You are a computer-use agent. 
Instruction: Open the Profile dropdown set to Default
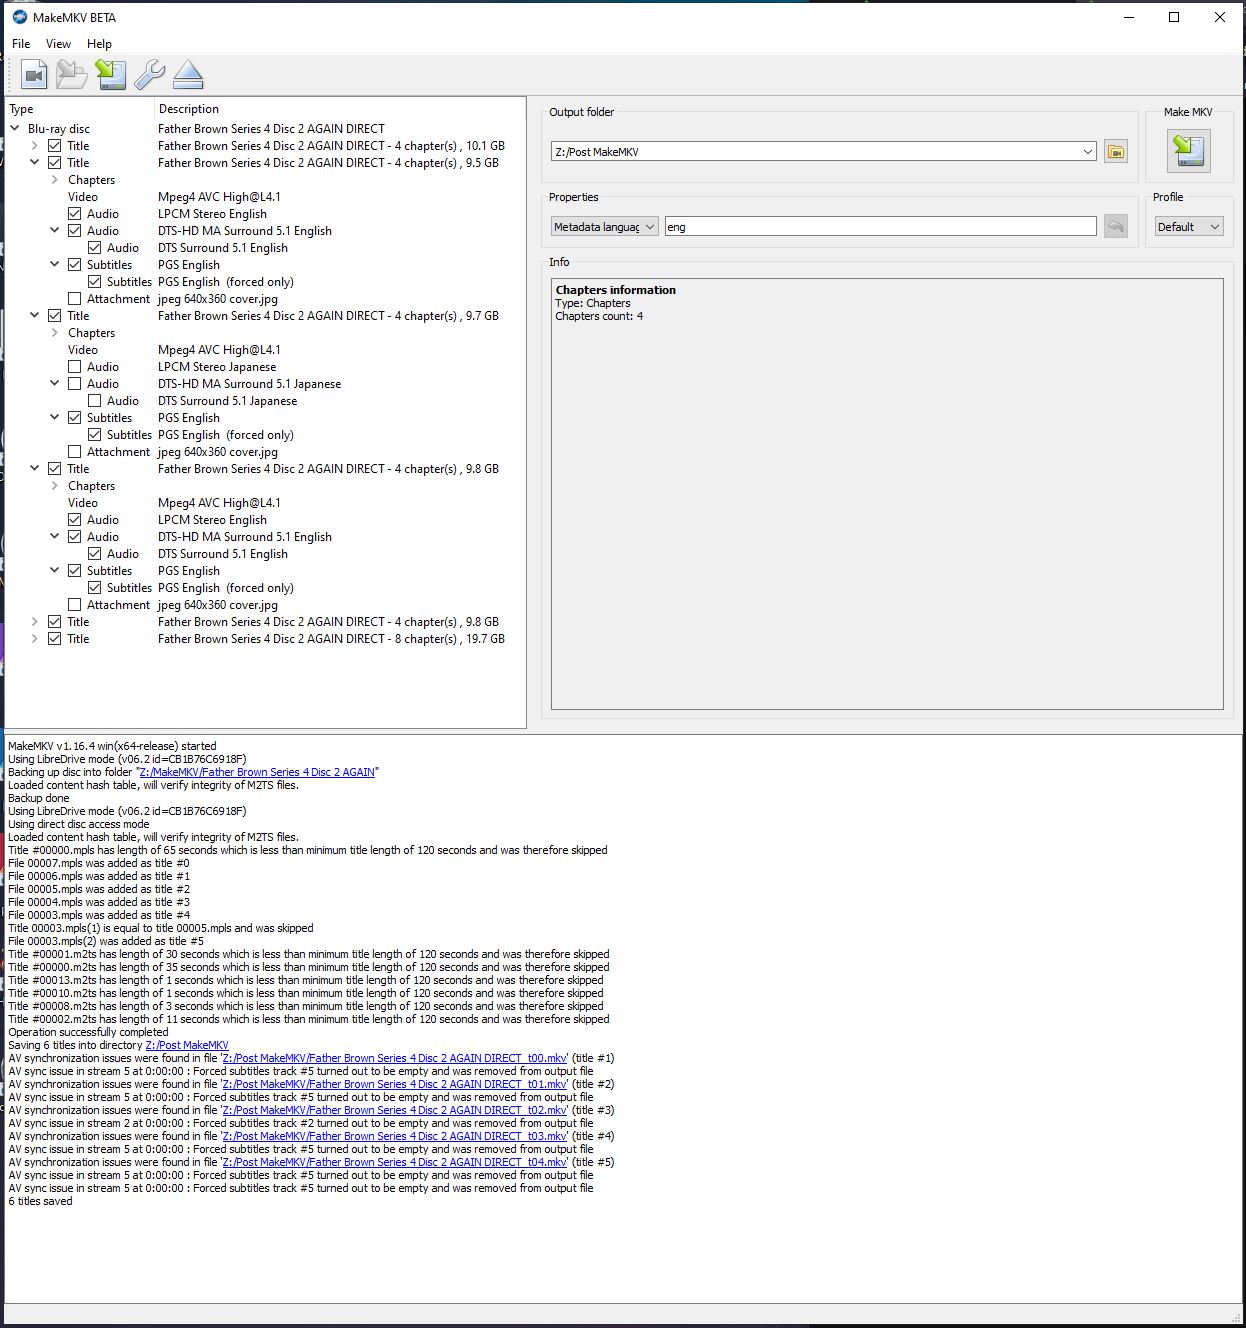click(1189, 227)
